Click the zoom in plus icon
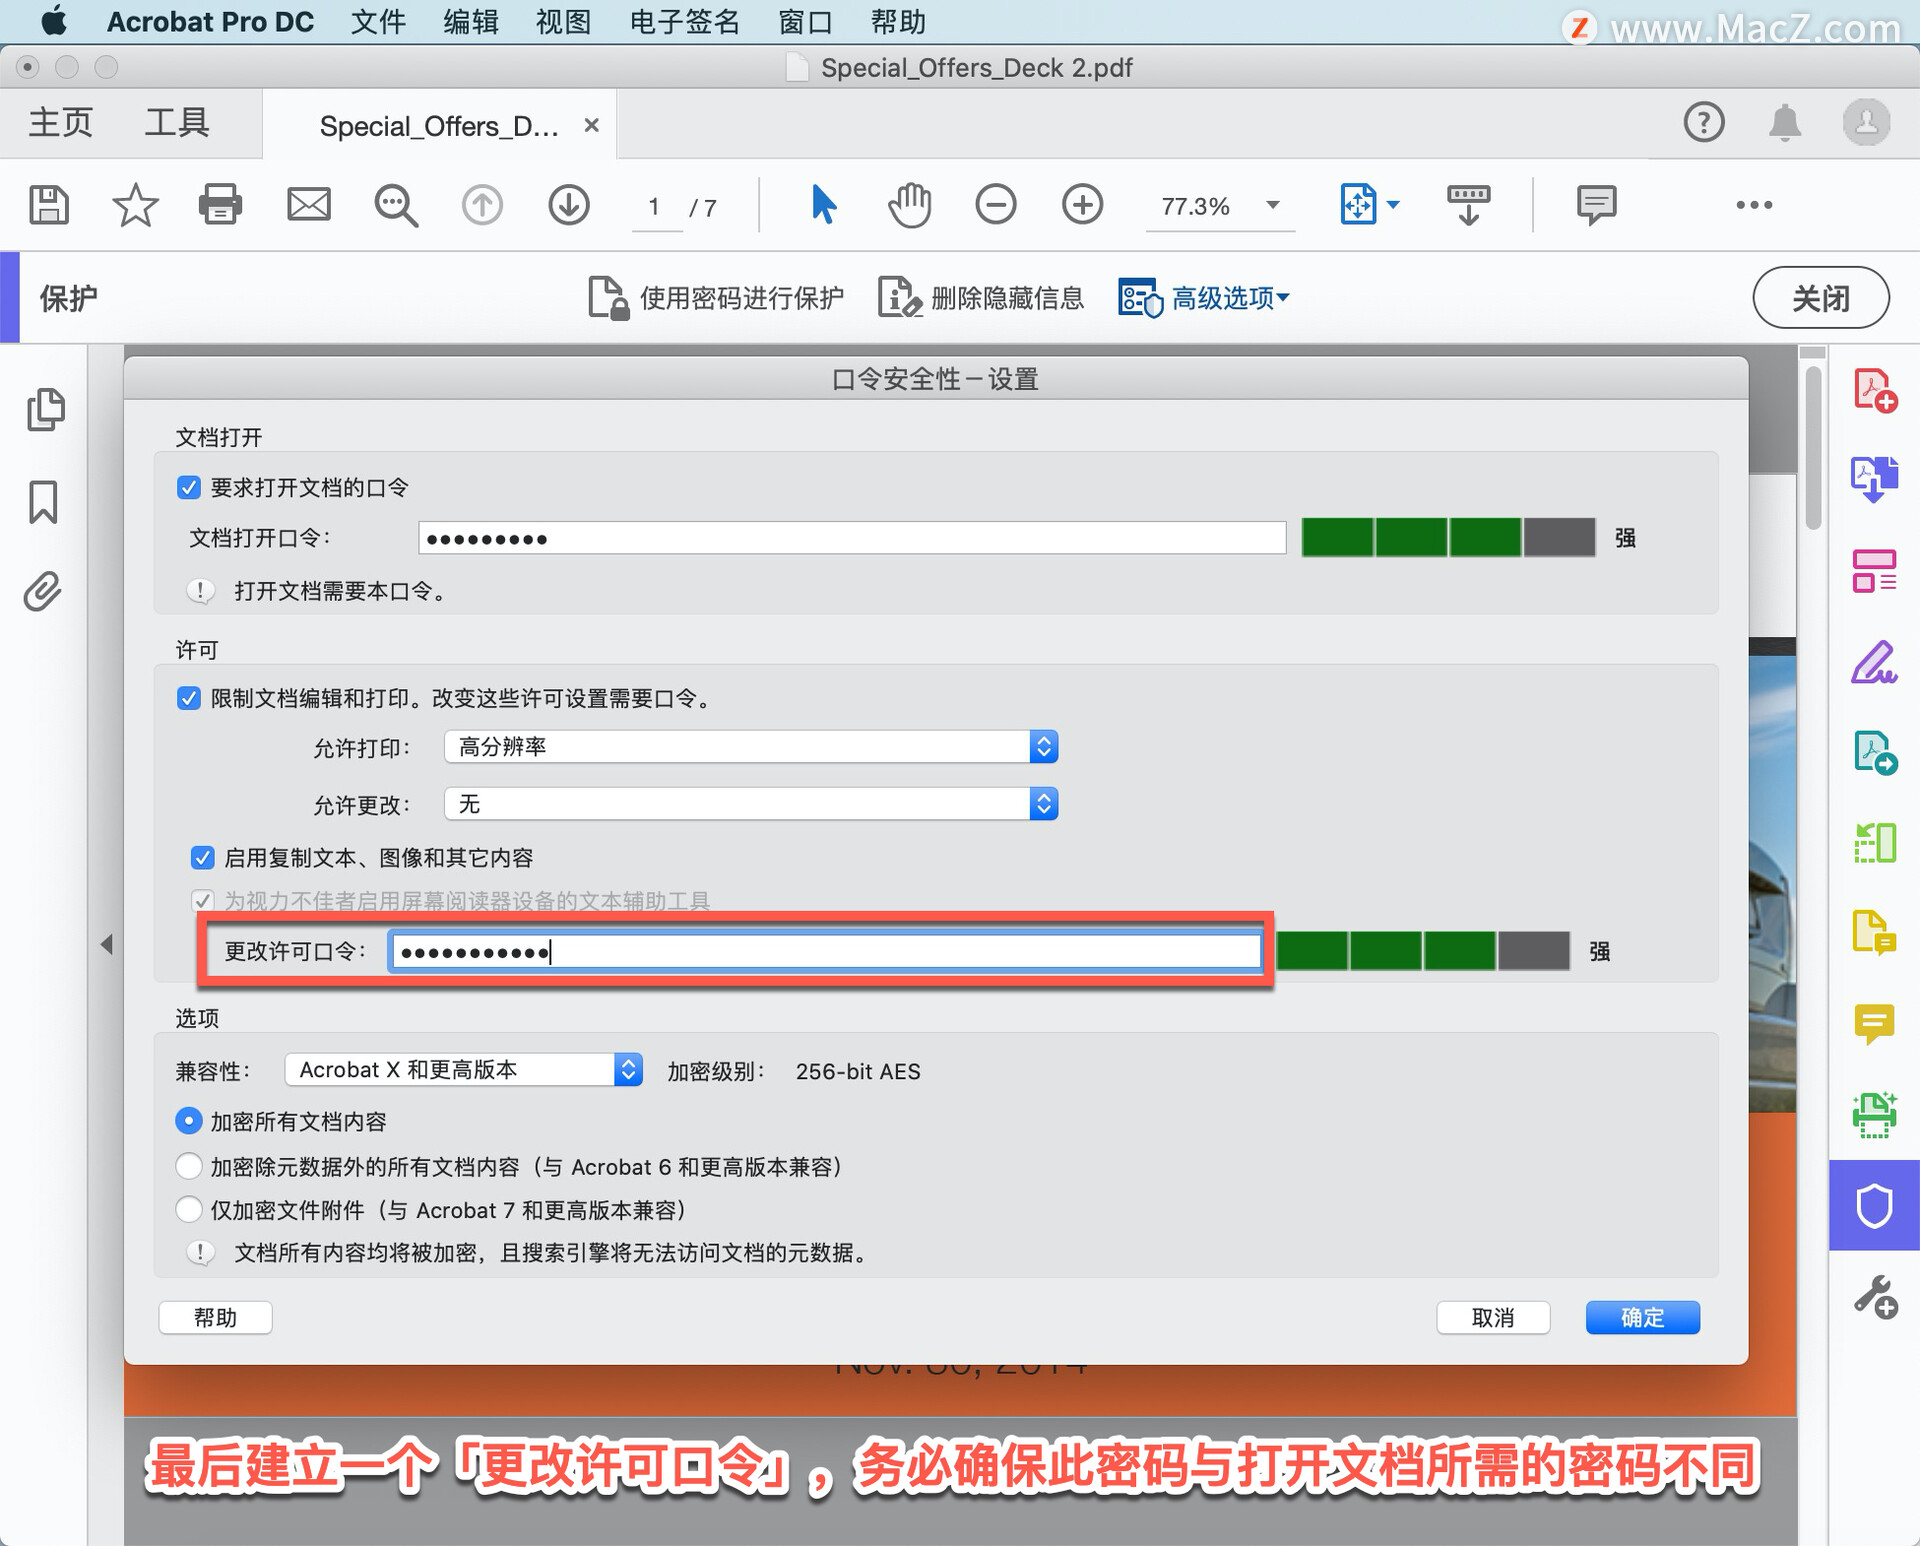Viewport: 1920px width, 1546px height. tap(1082, 205)
